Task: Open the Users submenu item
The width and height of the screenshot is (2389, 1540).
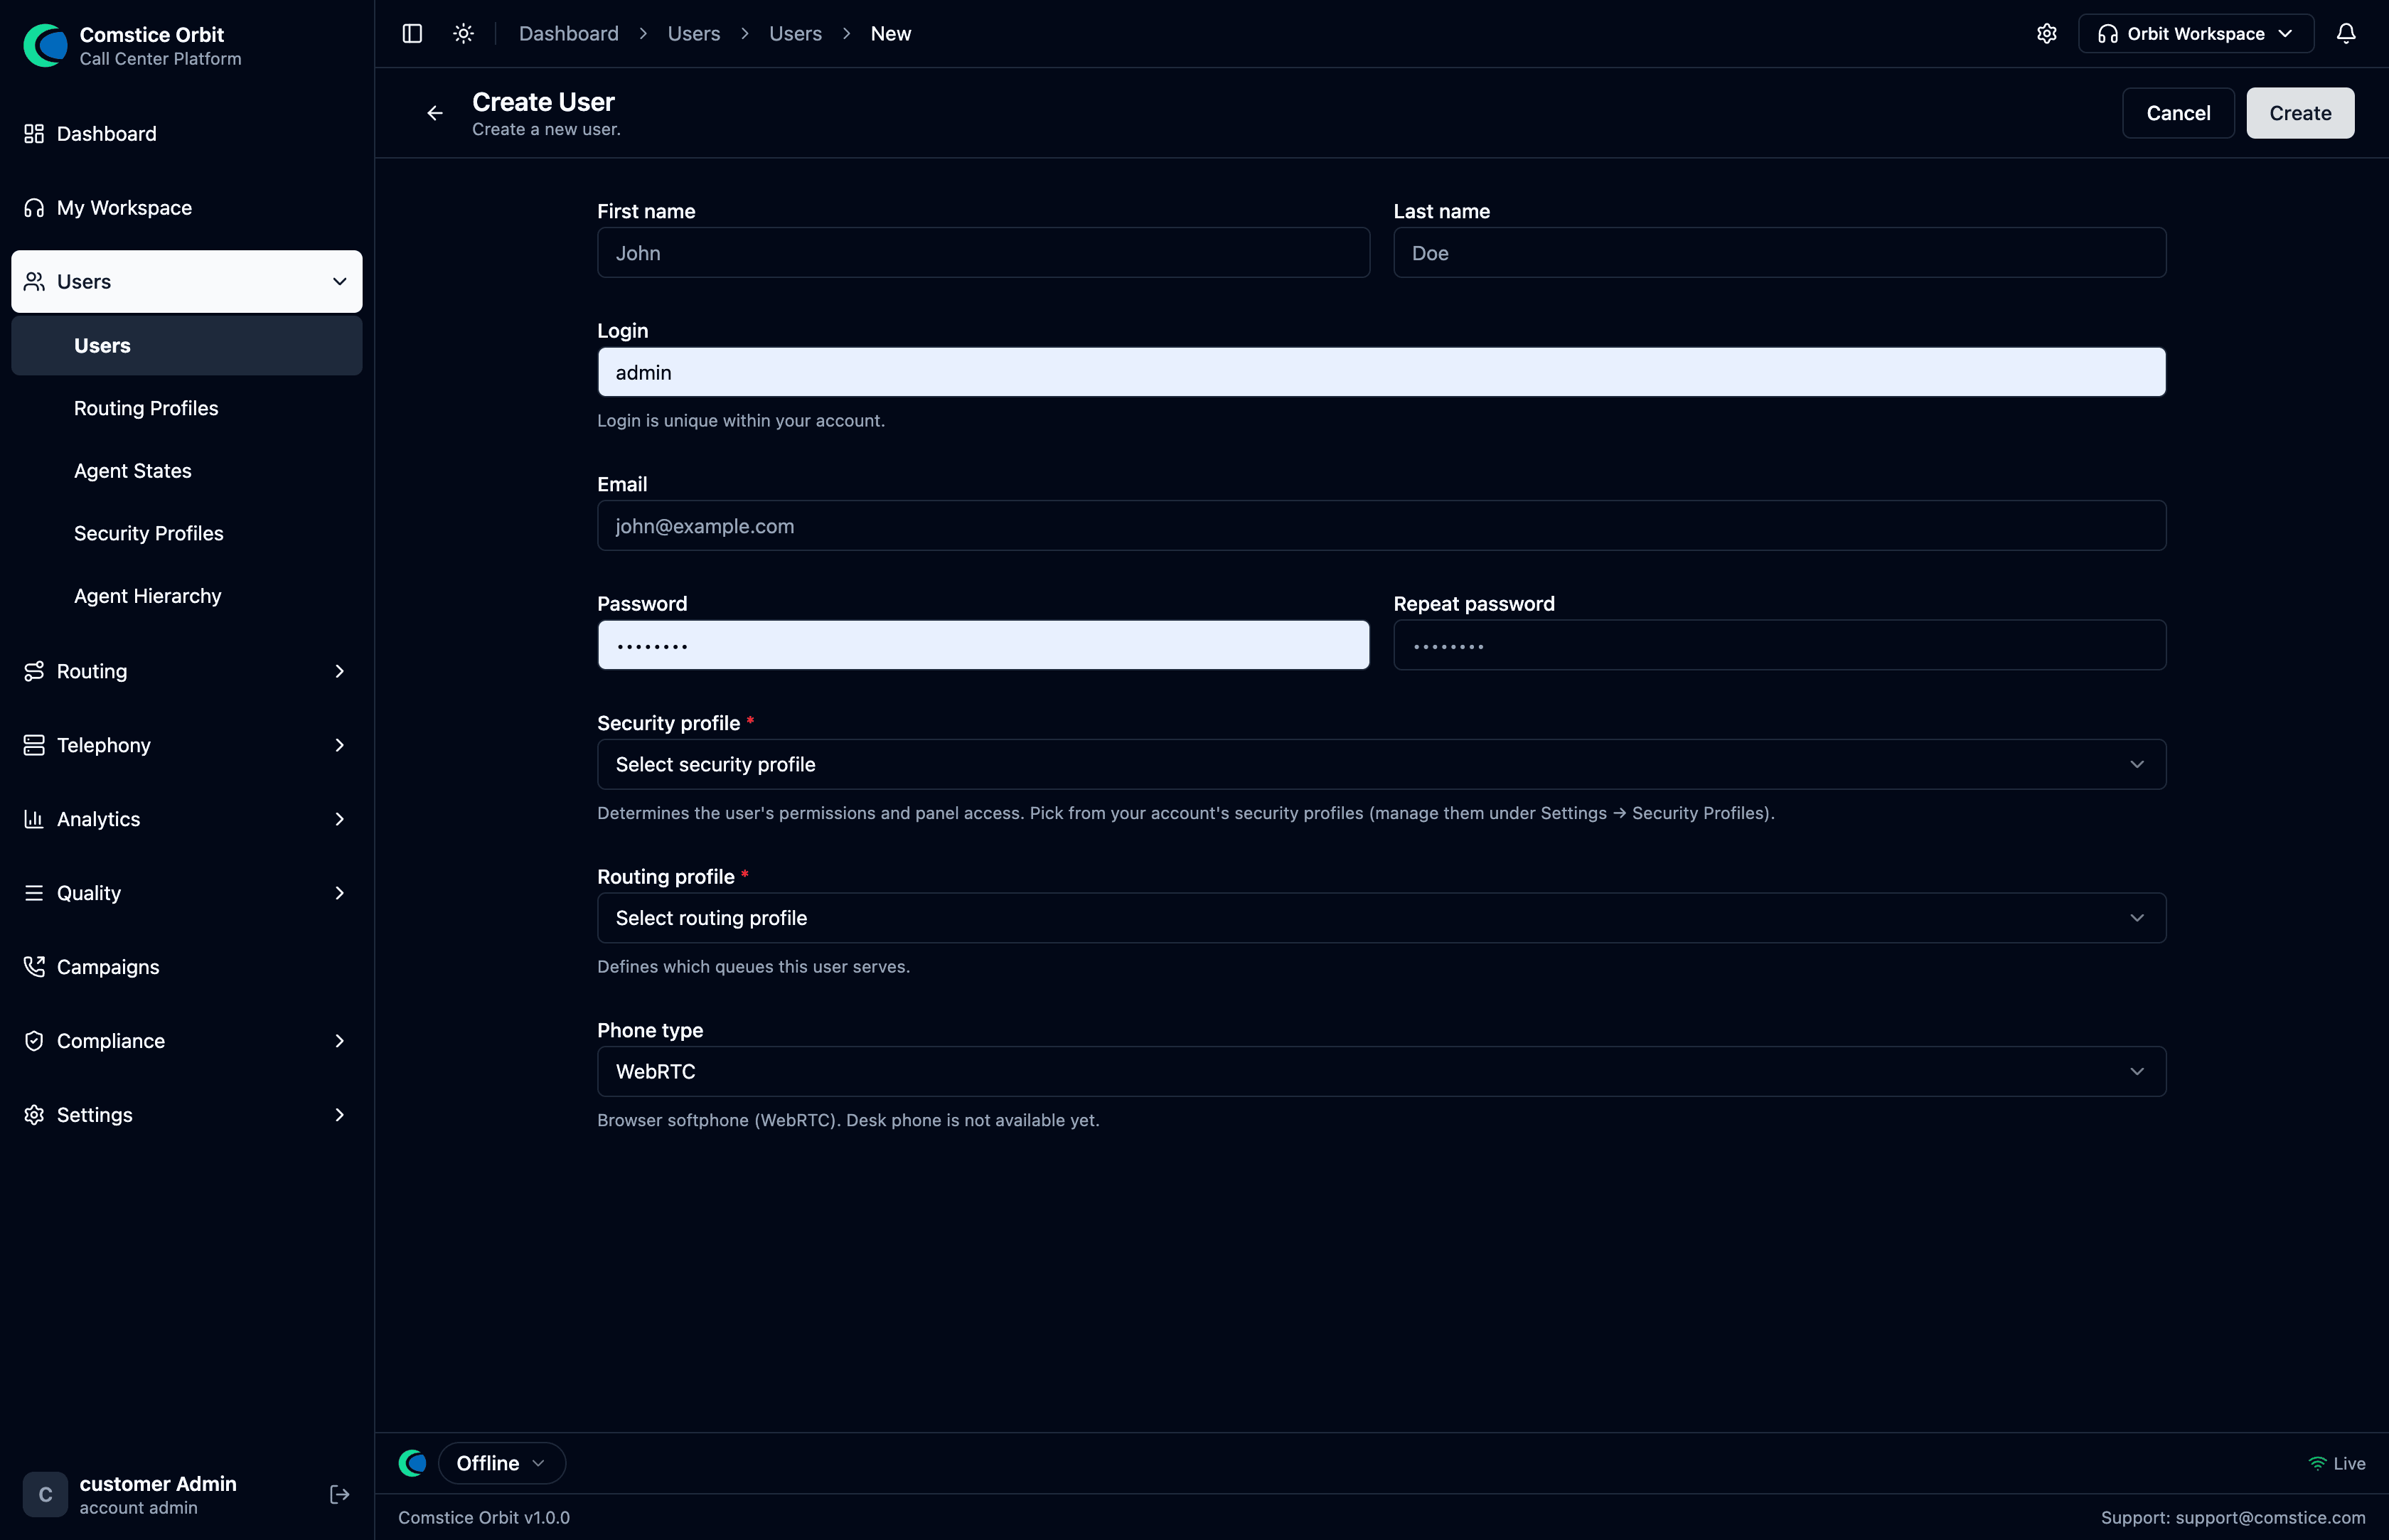Action: (187, 345)
